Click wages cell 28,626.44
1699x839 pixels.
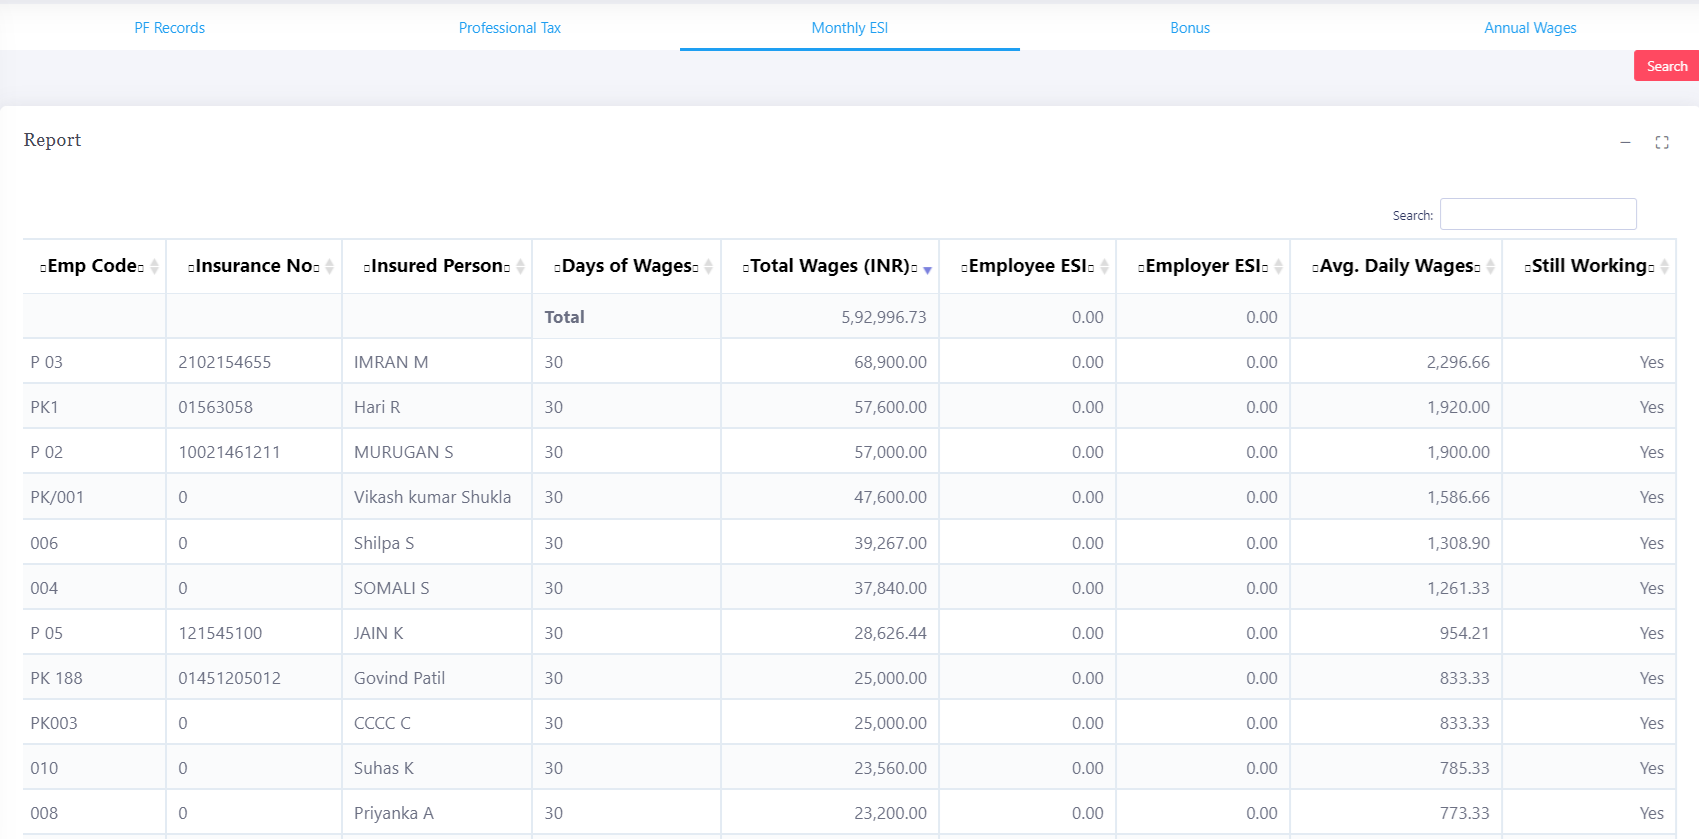890,633
